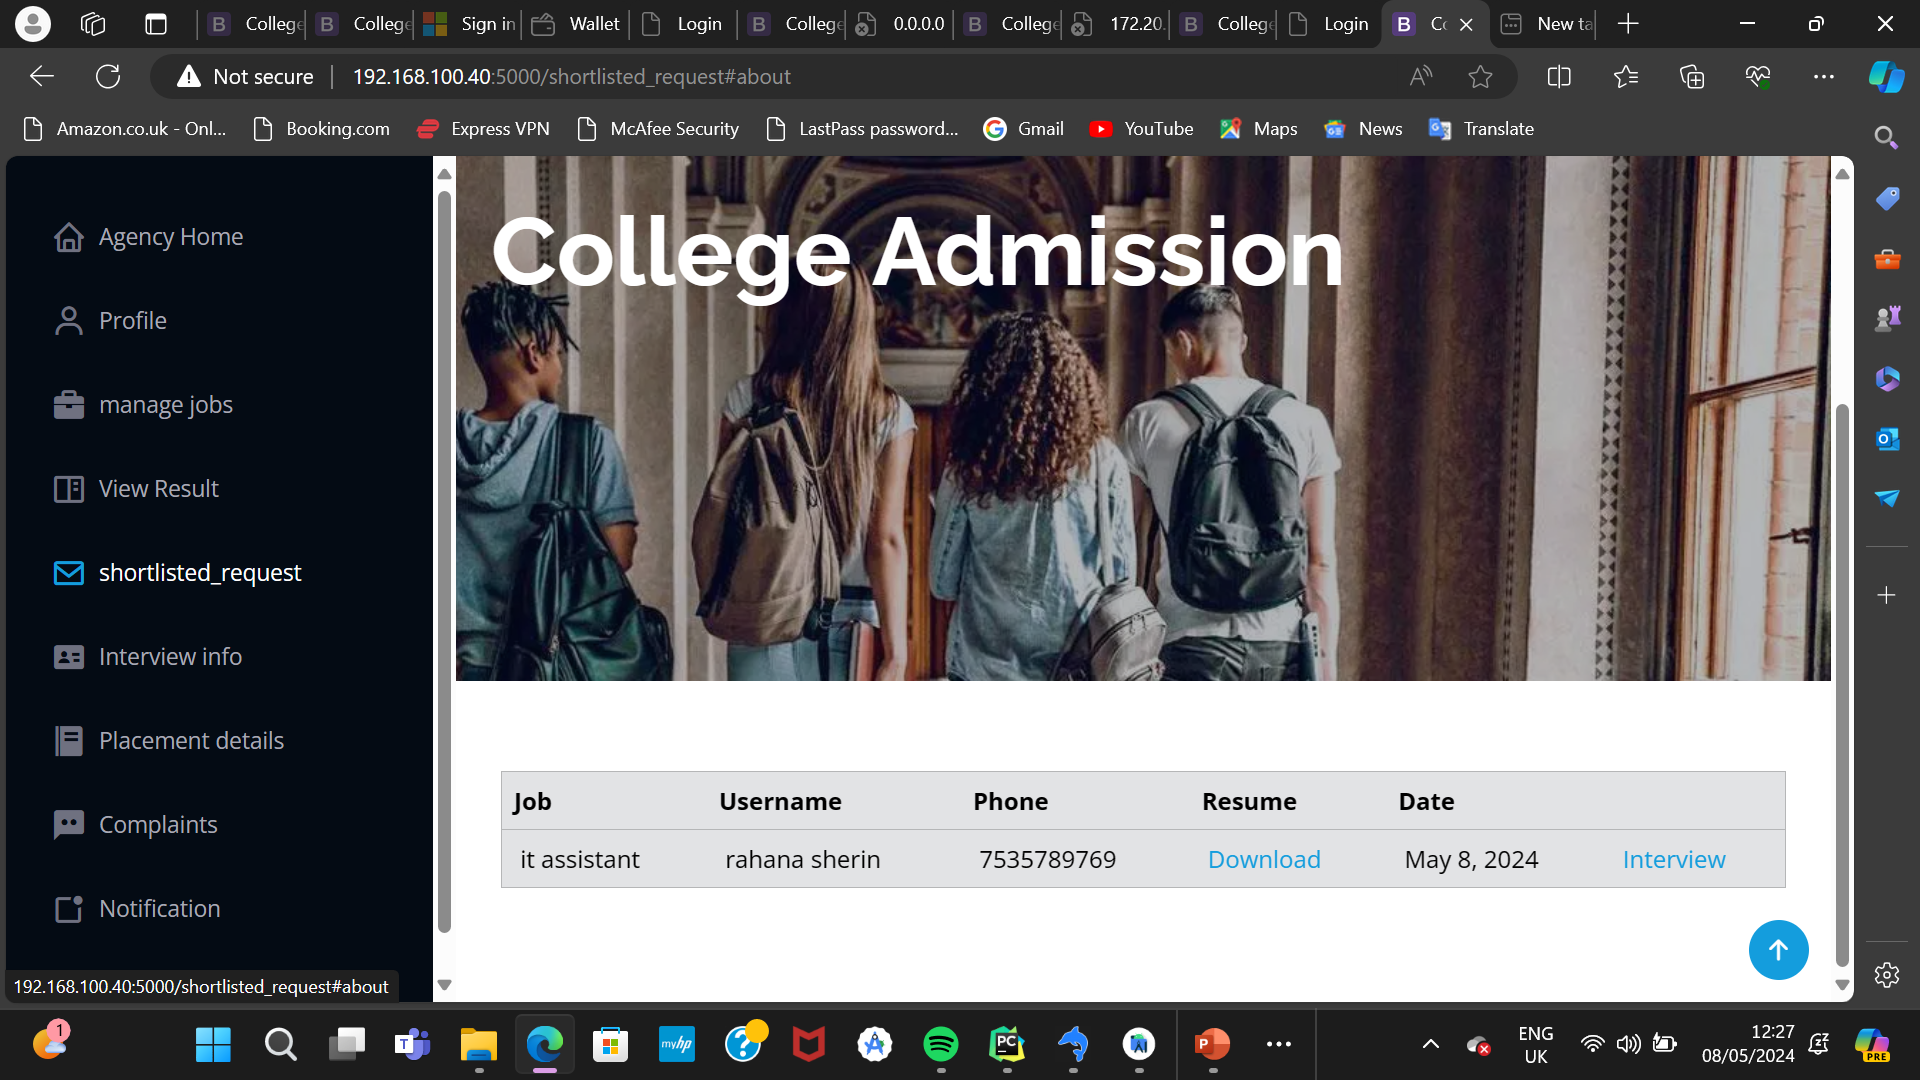Open the Gmail bookmark
1920x1080 pixels.
(x=1024, y=128)
